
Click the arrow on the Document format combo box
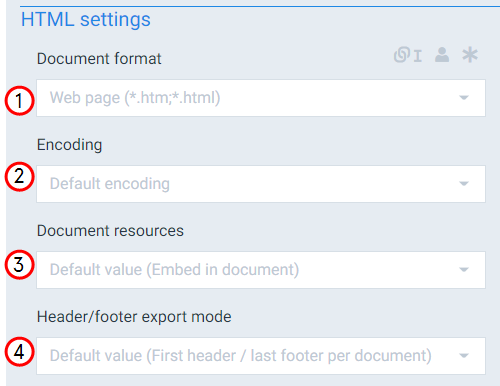[464, 98]
